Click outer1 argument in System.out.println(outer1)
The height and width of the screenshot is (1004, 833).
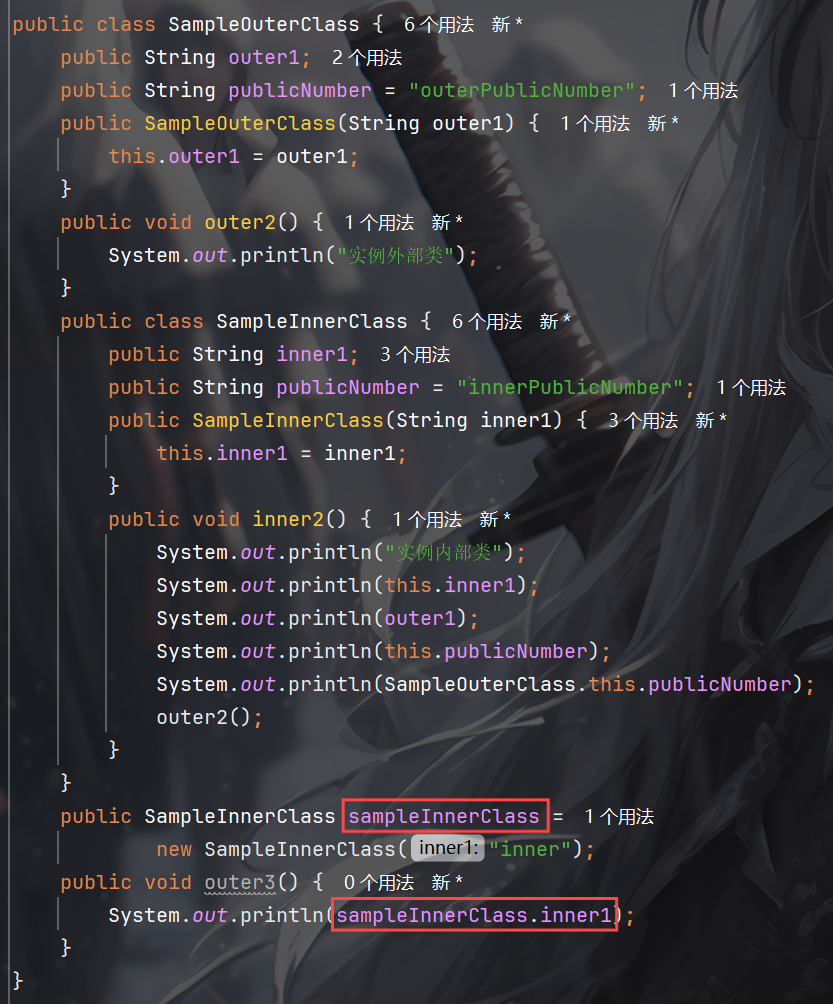[420, 619]
